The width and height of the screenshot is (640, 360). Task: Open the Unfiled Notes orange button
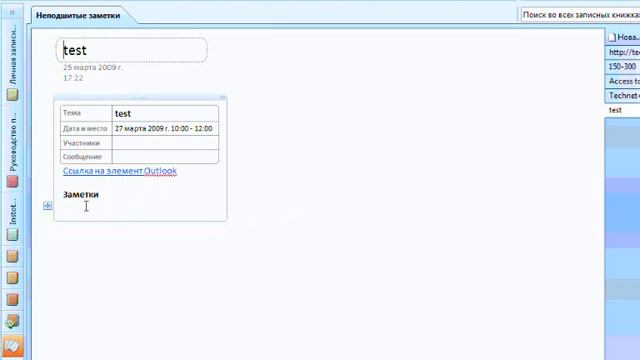pyautogui.click(x=12, y=346)
